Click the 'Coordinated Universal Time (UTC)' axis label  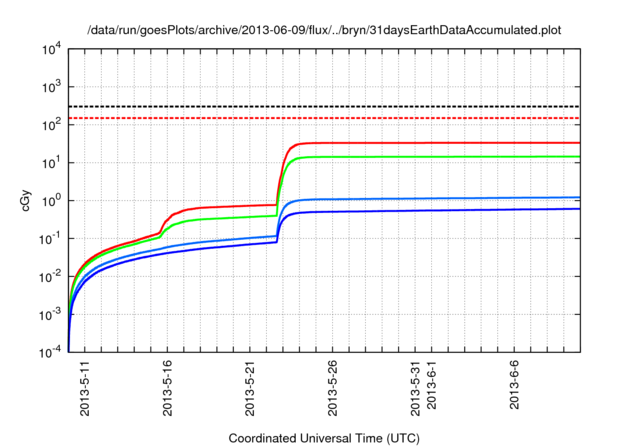click(x=324, y=439)
